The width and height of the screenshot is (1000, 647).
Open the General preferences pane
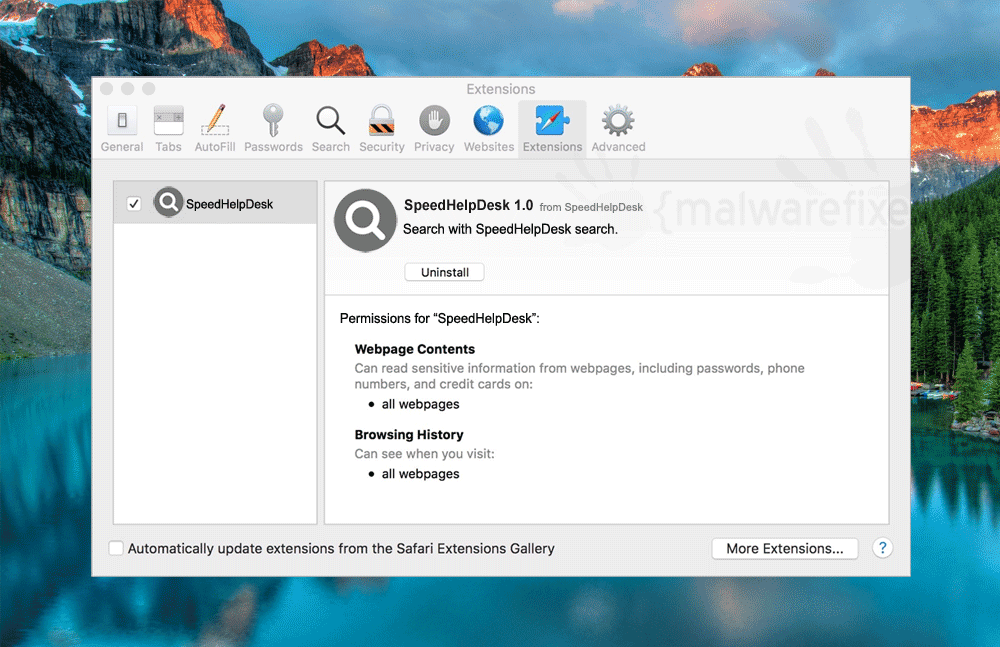point(122,129)
